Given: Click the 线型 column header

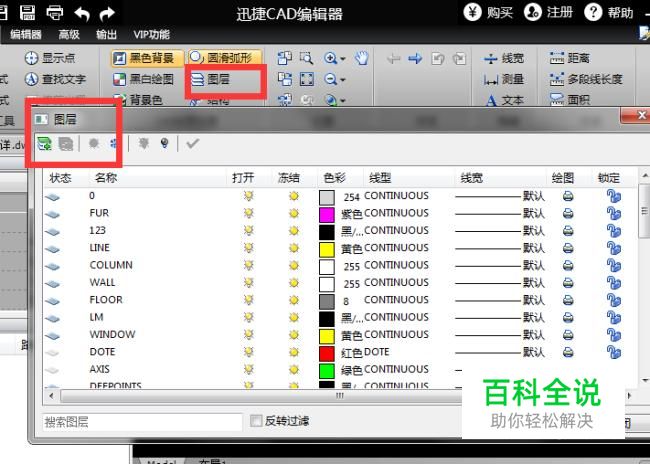Looking at the screenshot, I should [380, 178].
